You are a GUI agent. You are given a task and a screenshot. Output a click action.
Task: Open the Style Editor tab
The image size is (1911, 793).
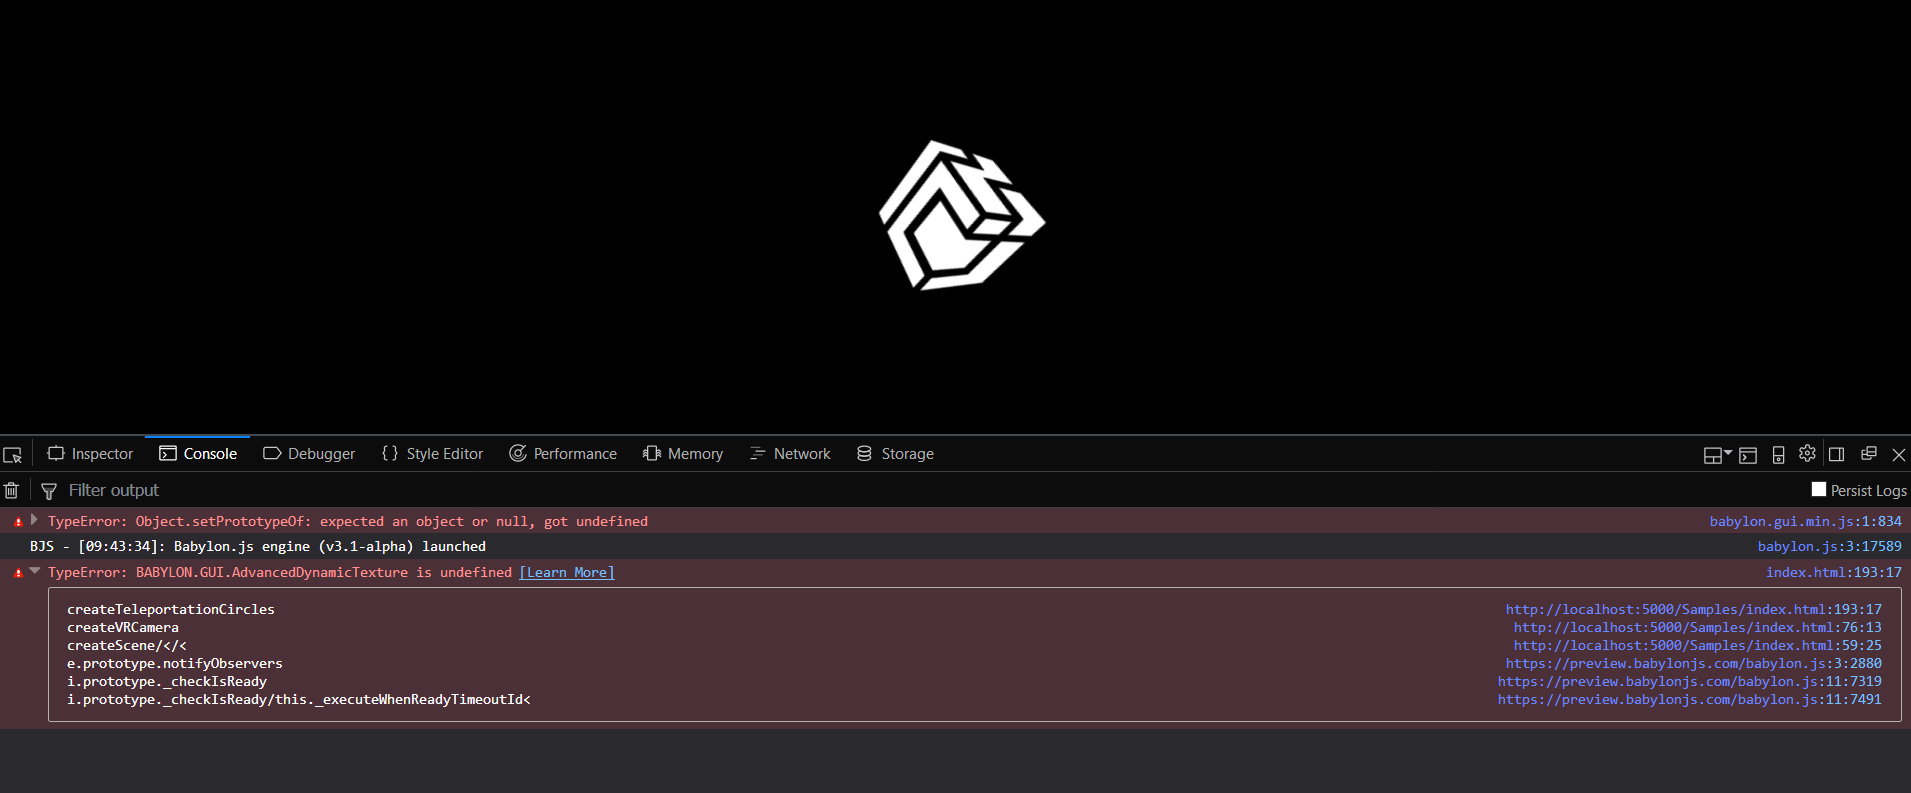[x=432, y=454]
